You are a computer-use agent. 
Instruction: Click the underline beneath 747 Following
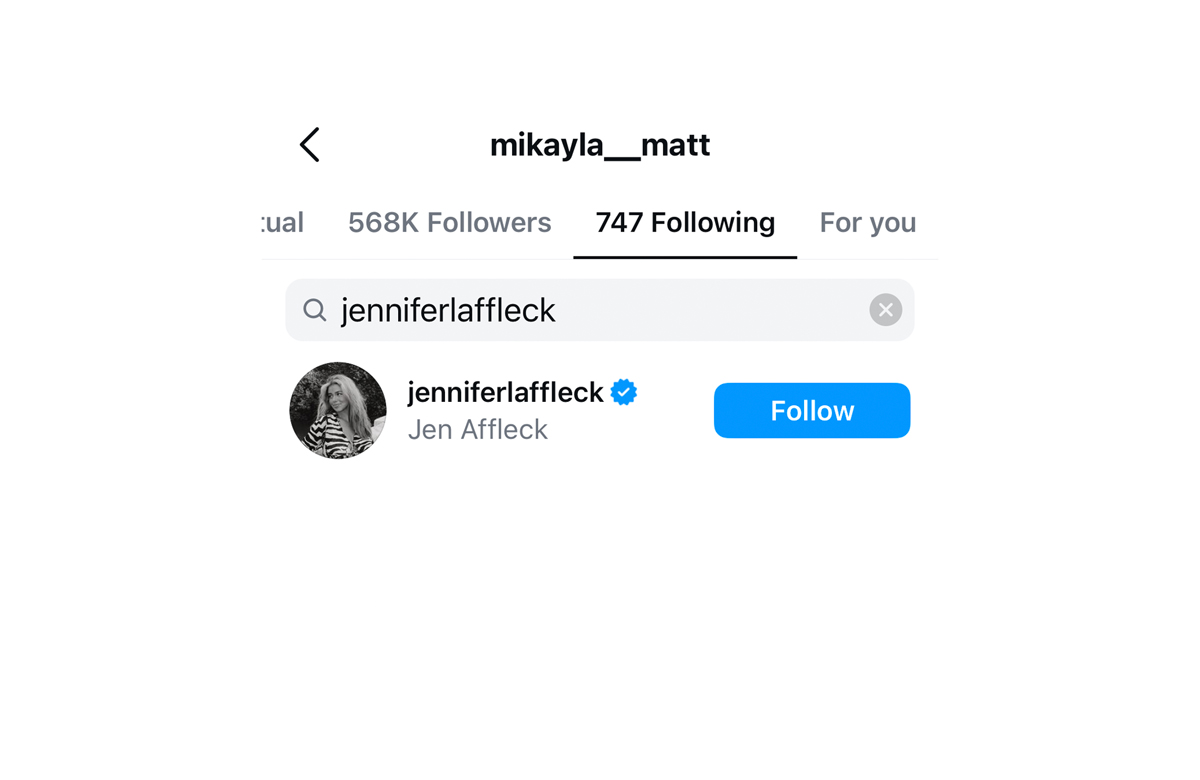[x=685, y=257]
